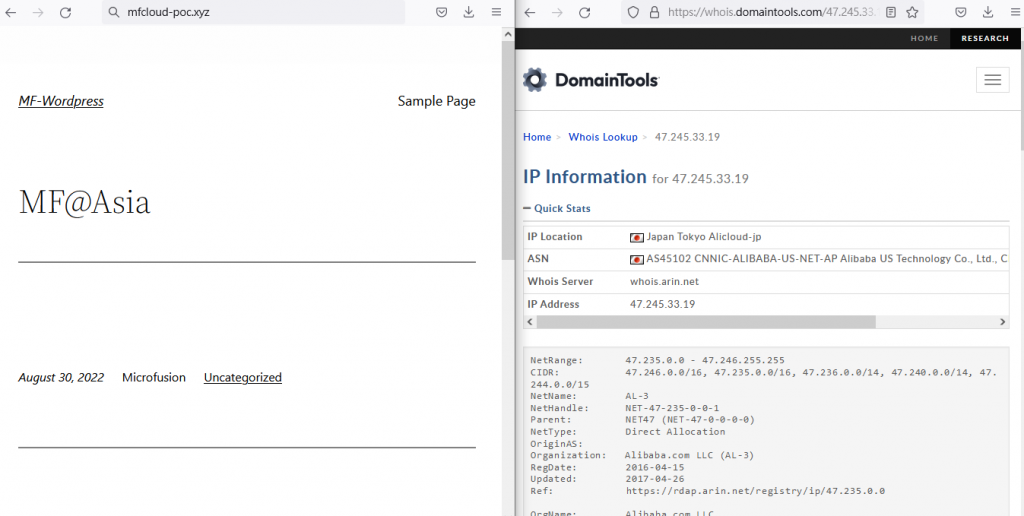
Task: Open Sample Page menu link
Action: [436, 101]
